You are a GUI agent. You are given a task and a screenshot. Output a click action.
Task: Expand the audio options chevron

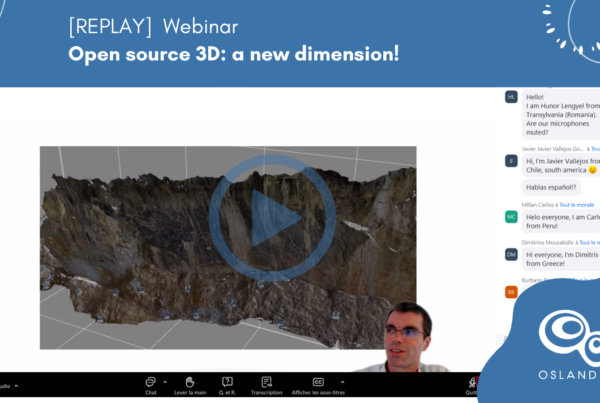pyautogui.click(x=16, y=386)
